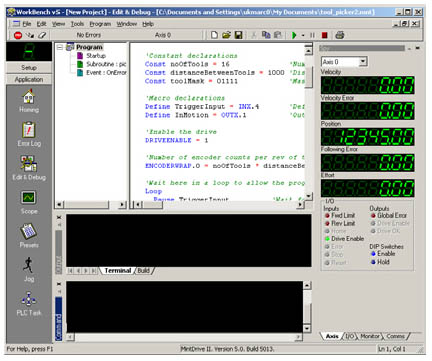Create a new file with the blank page icon

pos(214,35)
